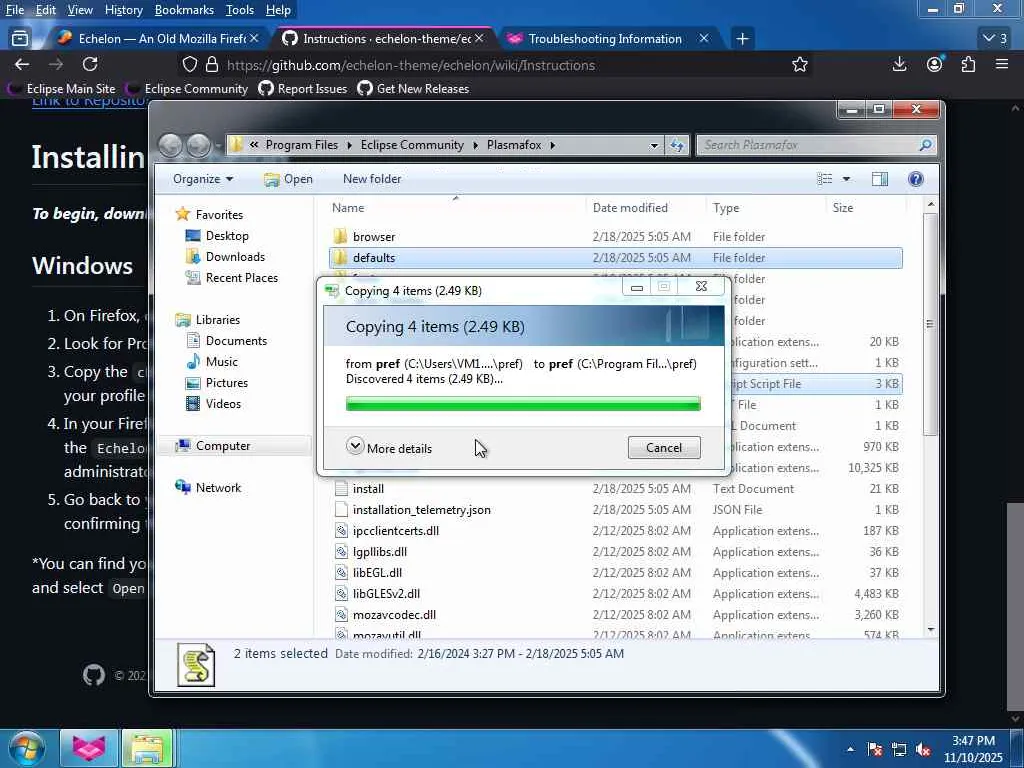Show hidden system tray icons
1024x768 pixels.
pos(850,749)
